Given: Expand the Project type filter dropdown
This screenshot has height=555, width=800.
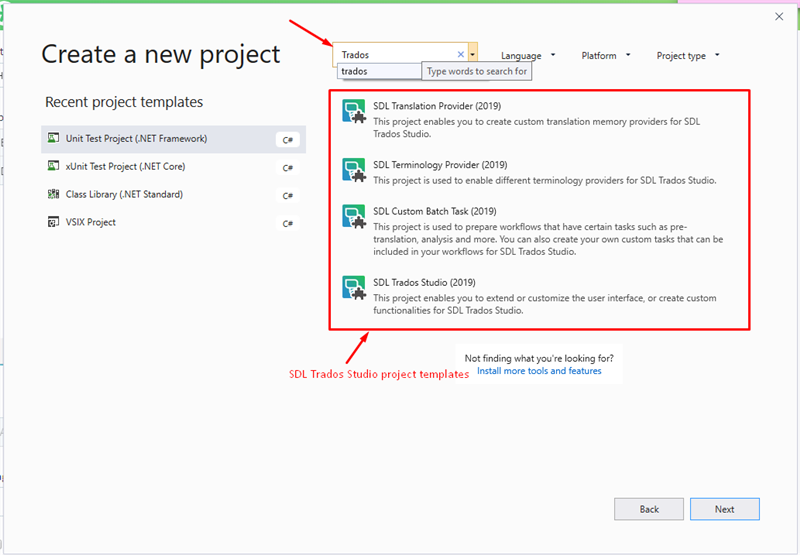Looking at the screenshot, I should click(x=688, y=56).
